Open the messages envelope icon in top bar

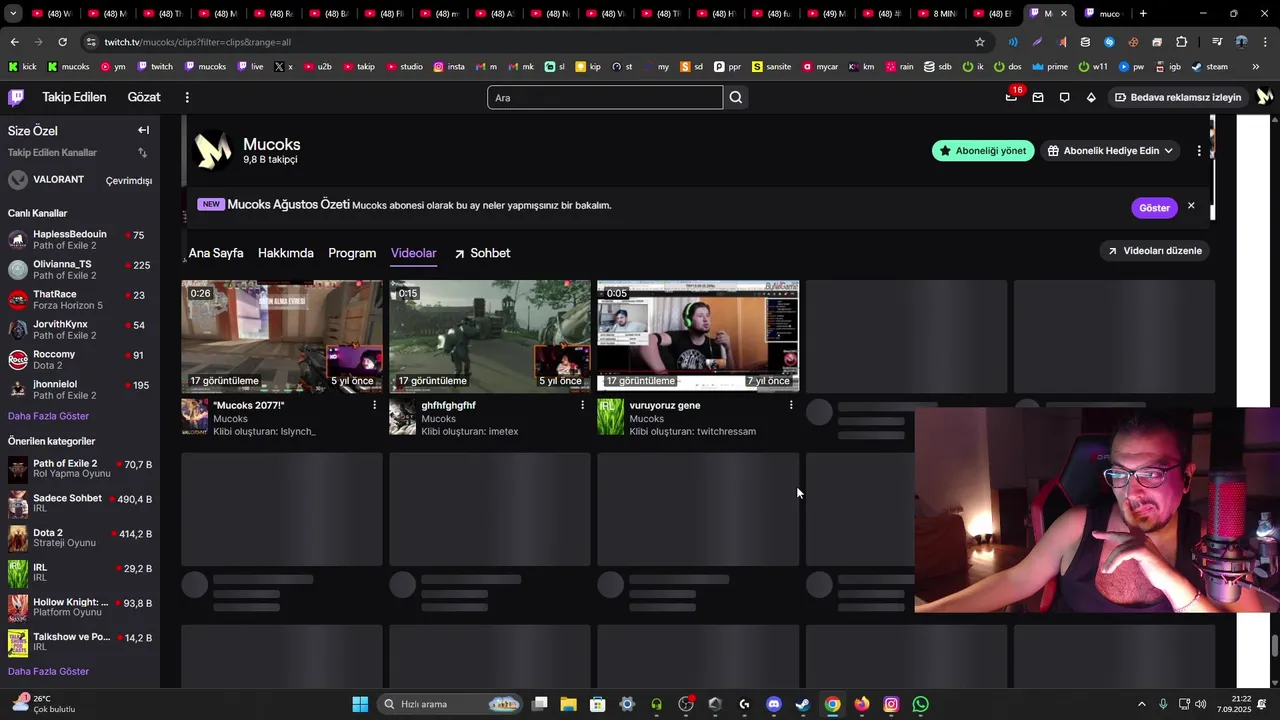coord(1038,97)
